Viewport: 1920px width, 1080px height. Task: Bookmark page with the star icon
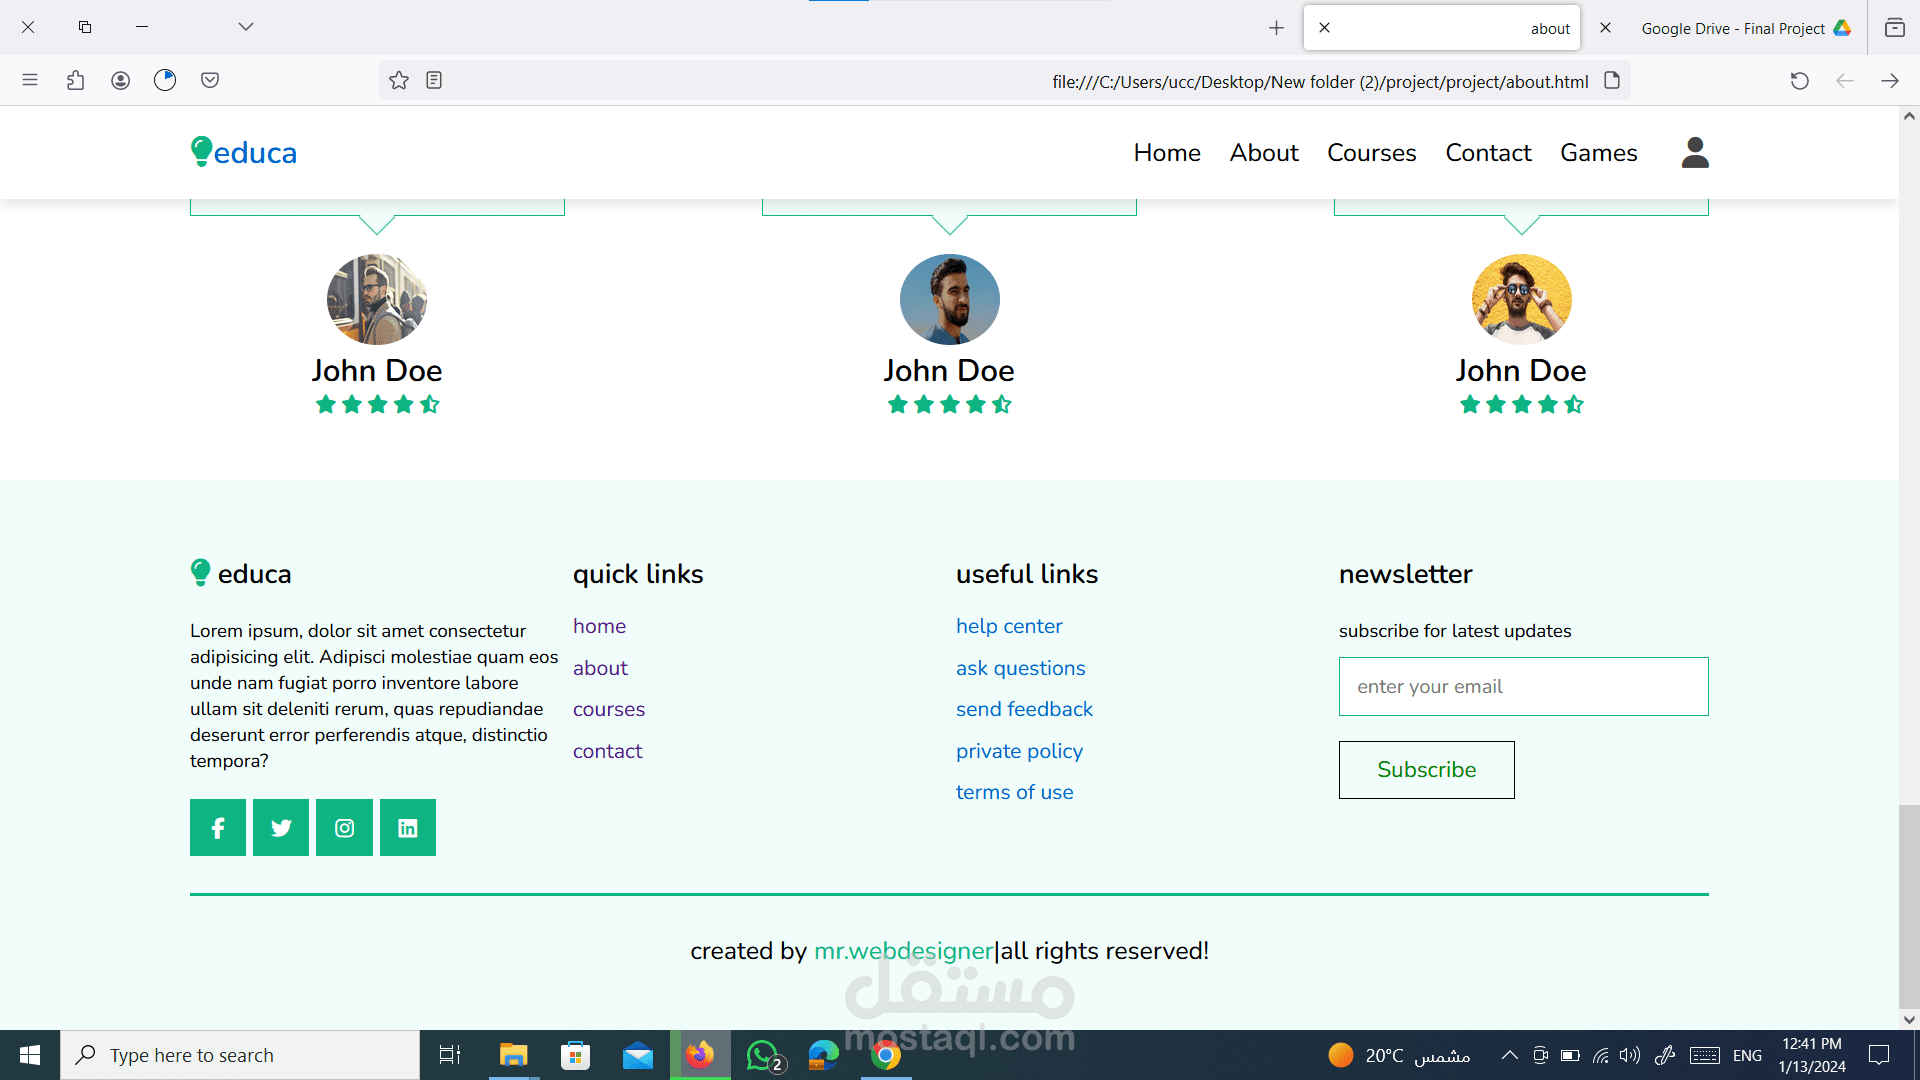(399, 81)
